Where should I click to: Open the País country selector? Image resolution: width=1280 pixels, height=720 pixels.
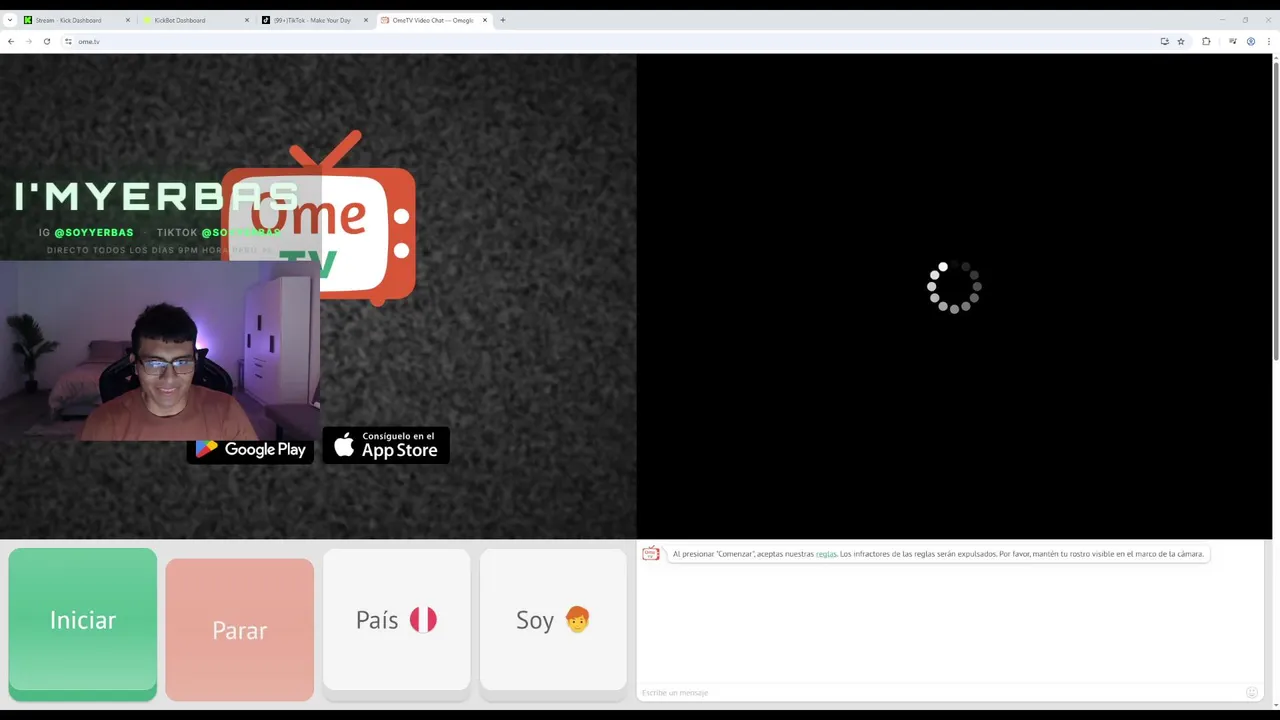[x=397, y=620]
